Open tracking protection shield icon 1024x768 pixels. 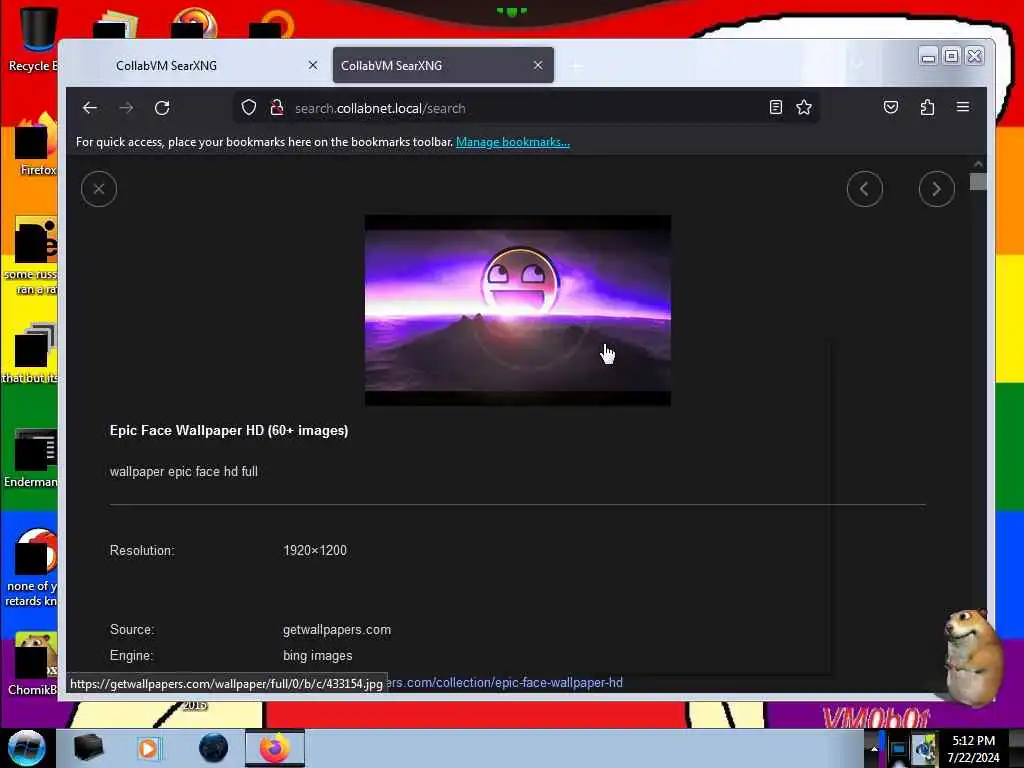[x=248, y=107]
